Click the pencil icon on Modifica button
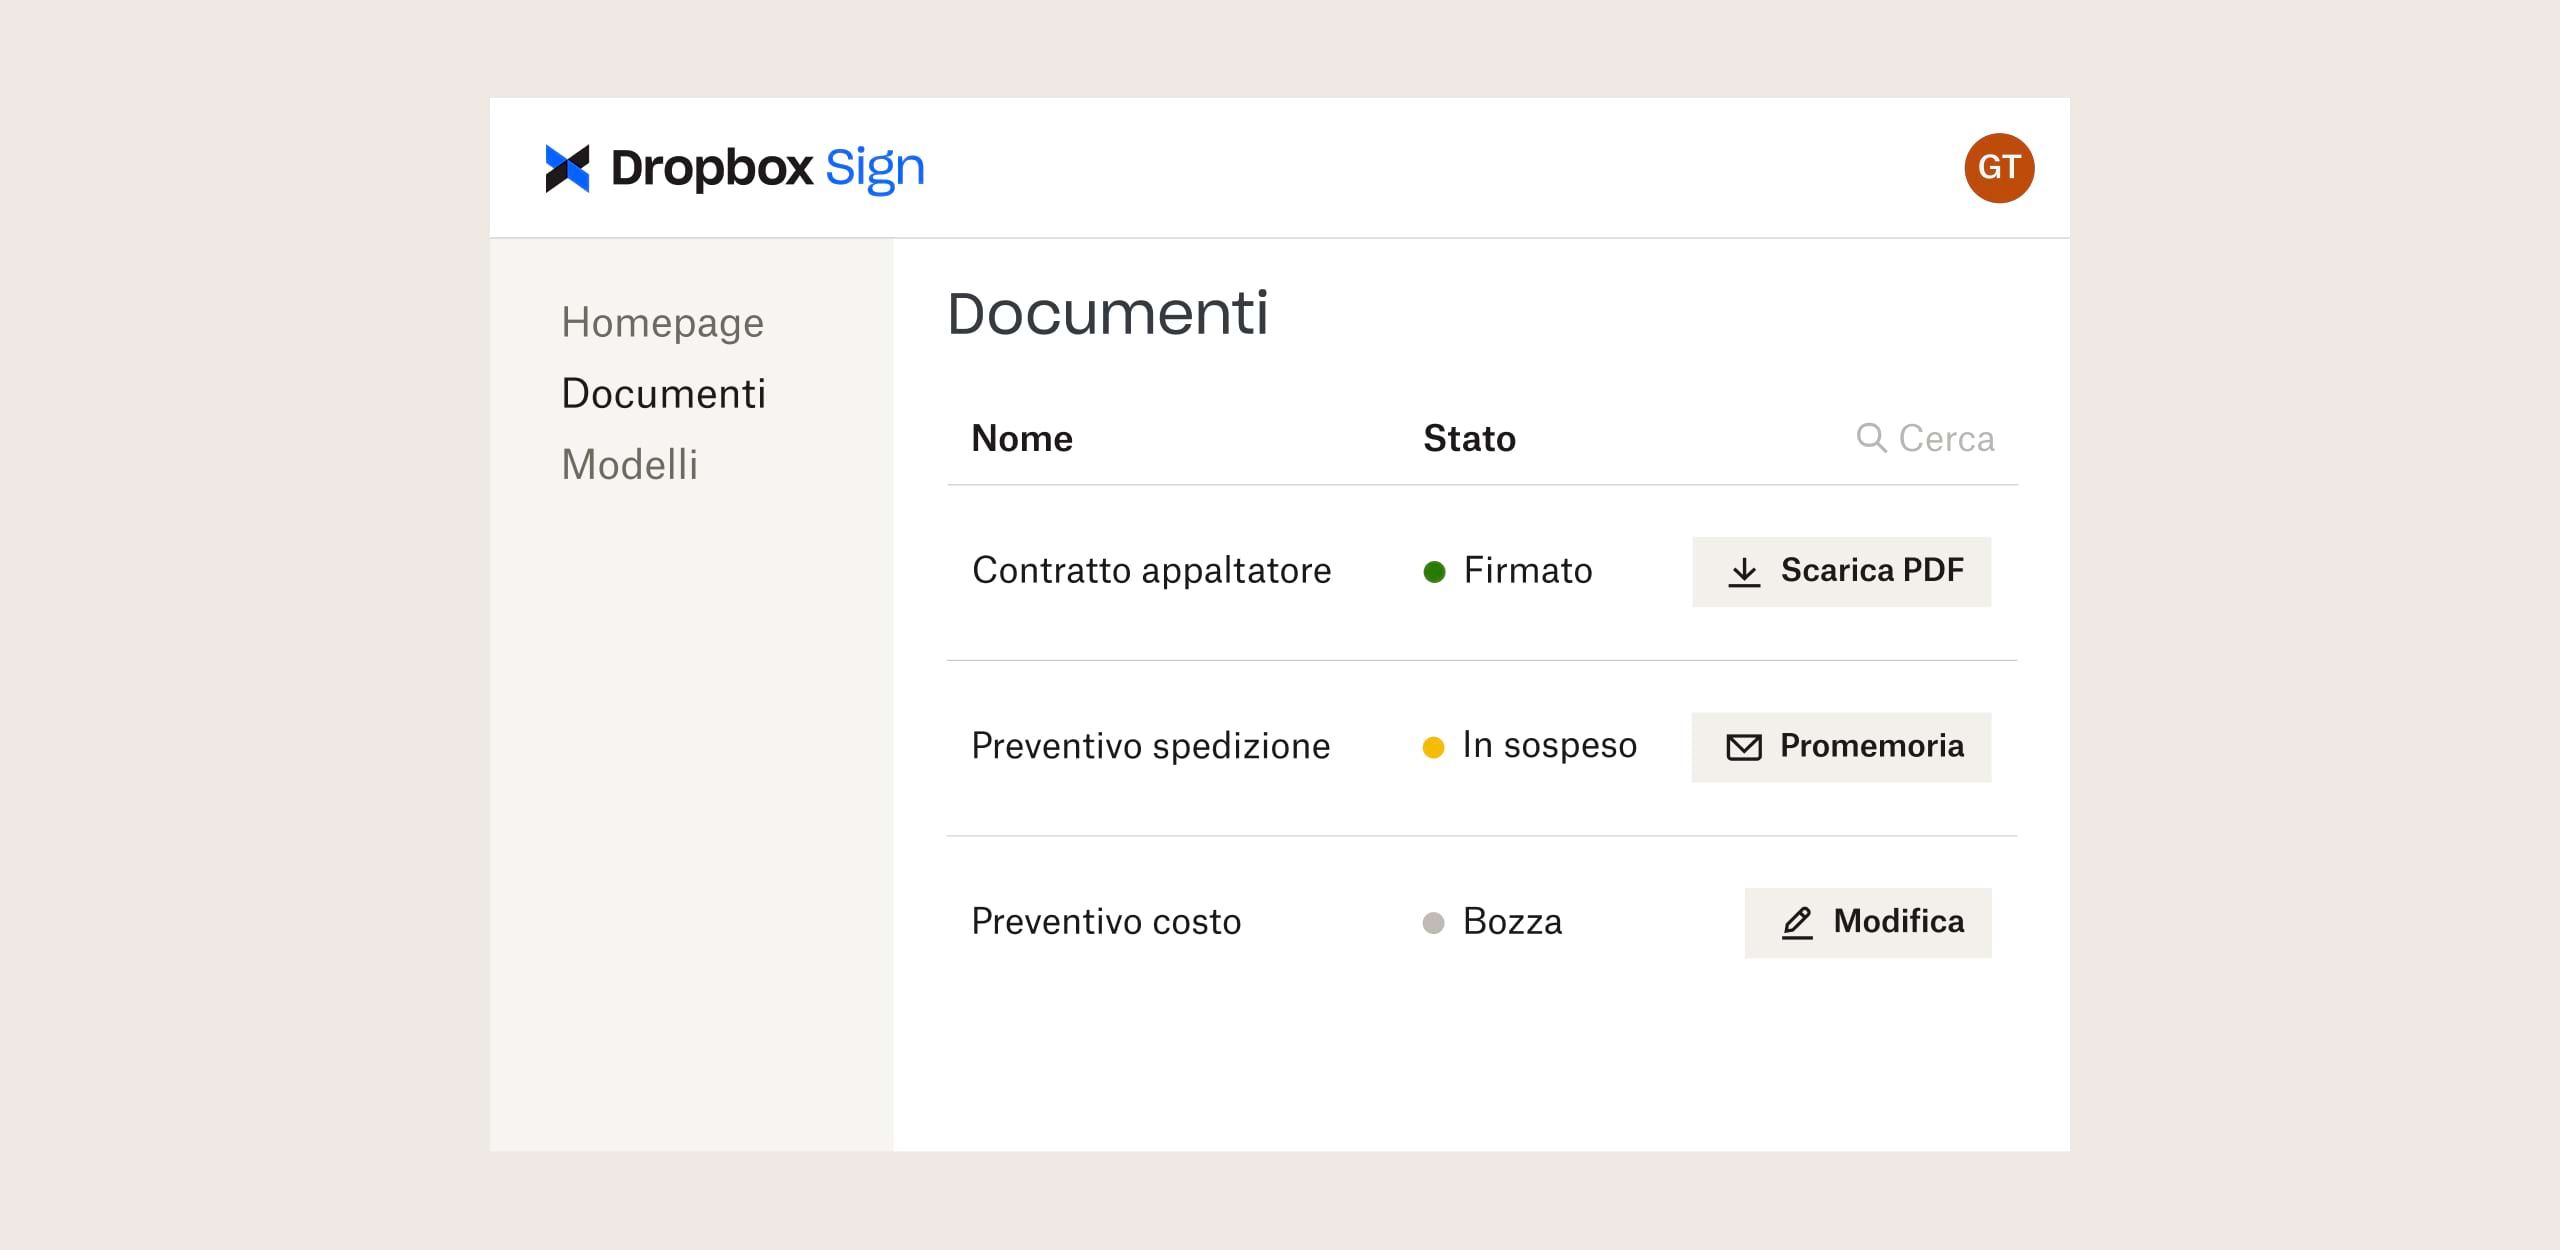This screenshot has width=2560, height=1250. pos(1798,922)
